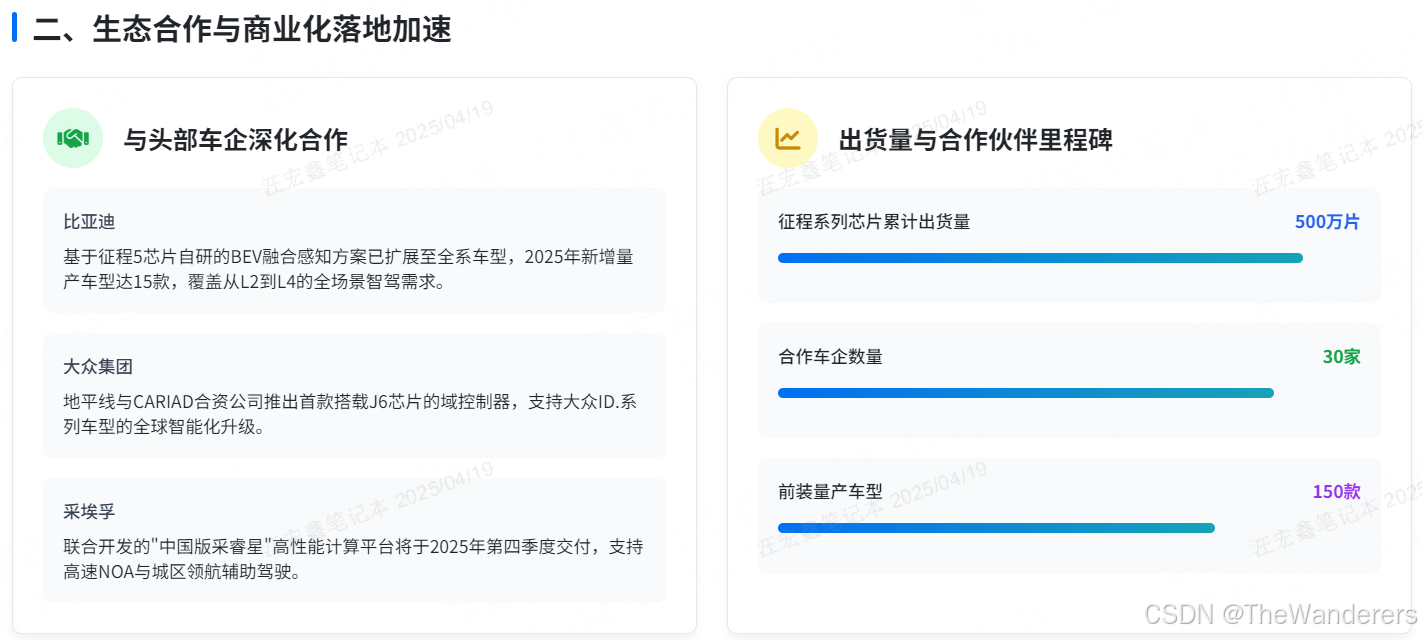1422x640 pixels.
Task: Open the 征程系列芯片累计出货量 milestone card
Action: (x=1070, y=246)
